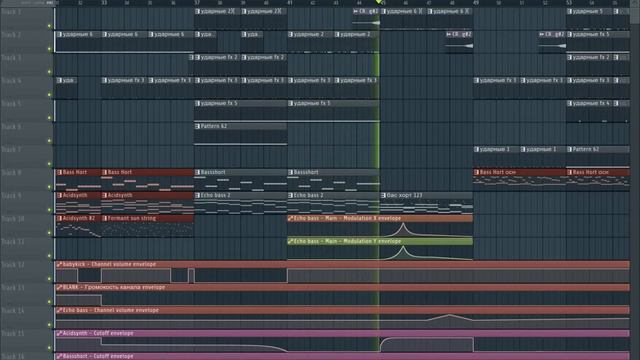Click the ударные 5 pattern icon on Track 1
The height and width of the screenshot is (360, 640).
coord(569,11)
